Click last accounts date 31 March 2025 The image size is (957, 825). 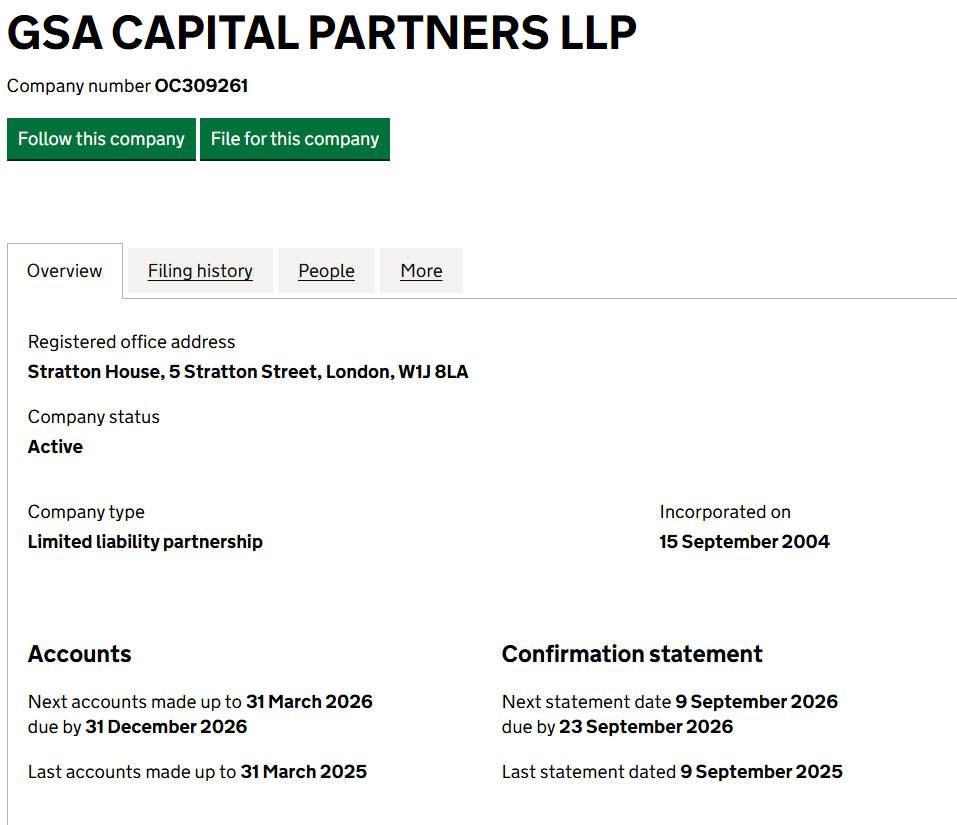[x=303, y=772]
